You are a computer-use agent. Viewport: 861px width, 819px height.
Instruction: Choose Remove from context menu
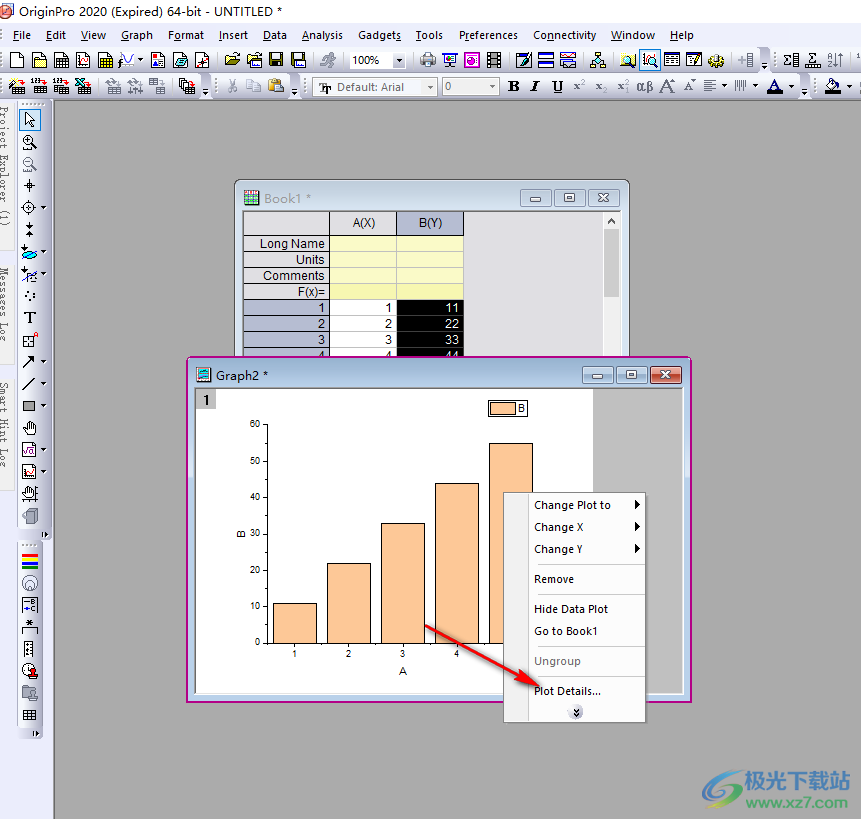tap(554, 579)
